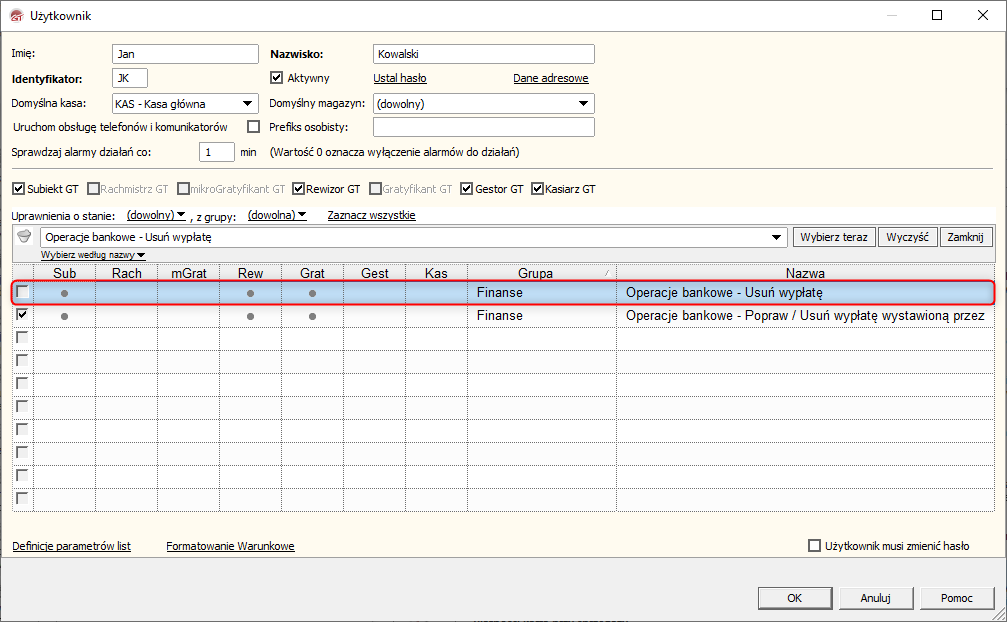The image size is (1007, 622).
Task: Open the group (dowolna) filter menu
Action: [277, 215]
